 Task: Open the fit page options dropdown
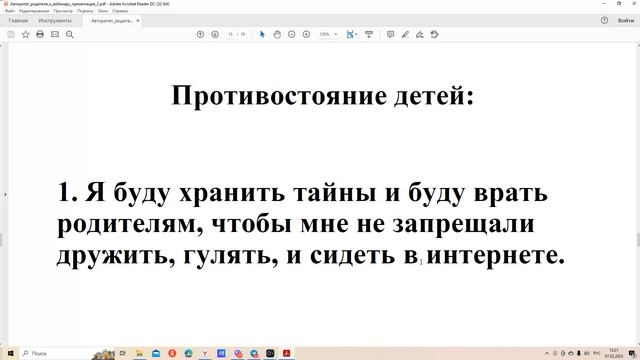(x=351, y=35)
